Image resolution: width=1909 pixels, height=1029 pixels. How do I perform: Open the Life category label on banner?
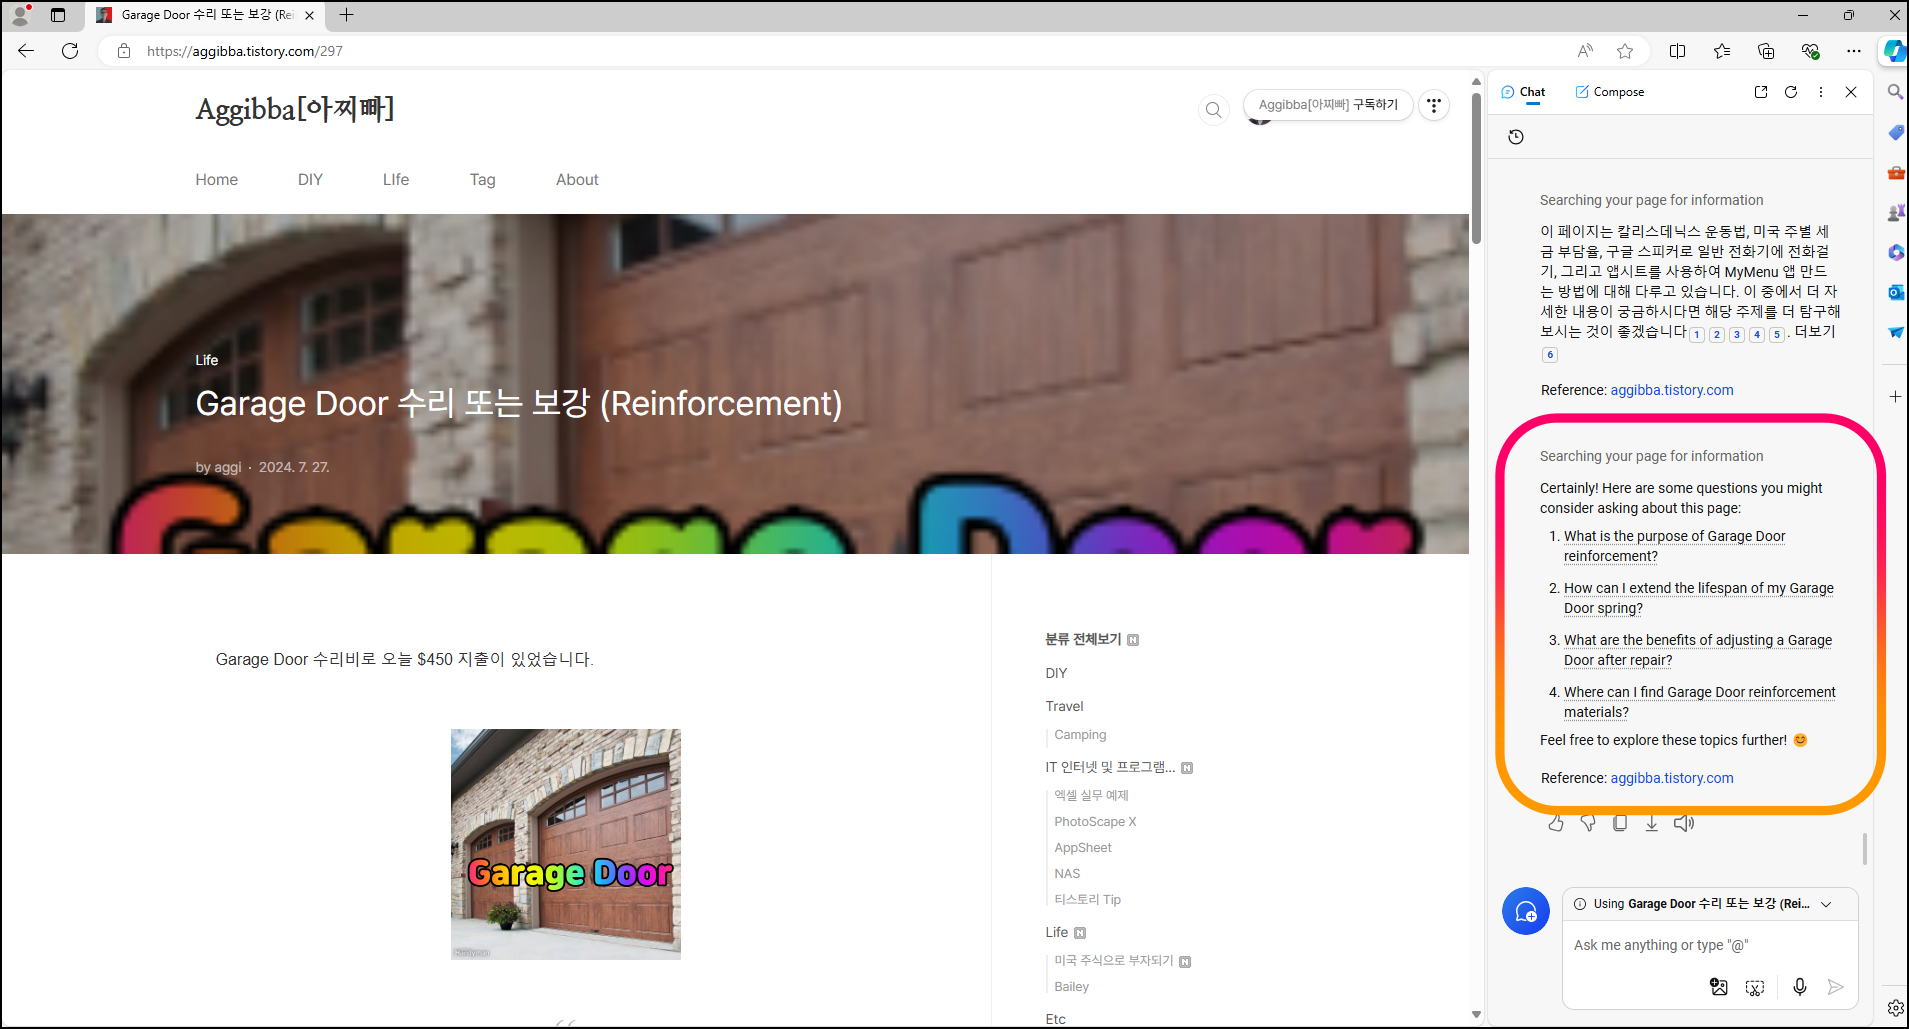click(x=207, y=360)
